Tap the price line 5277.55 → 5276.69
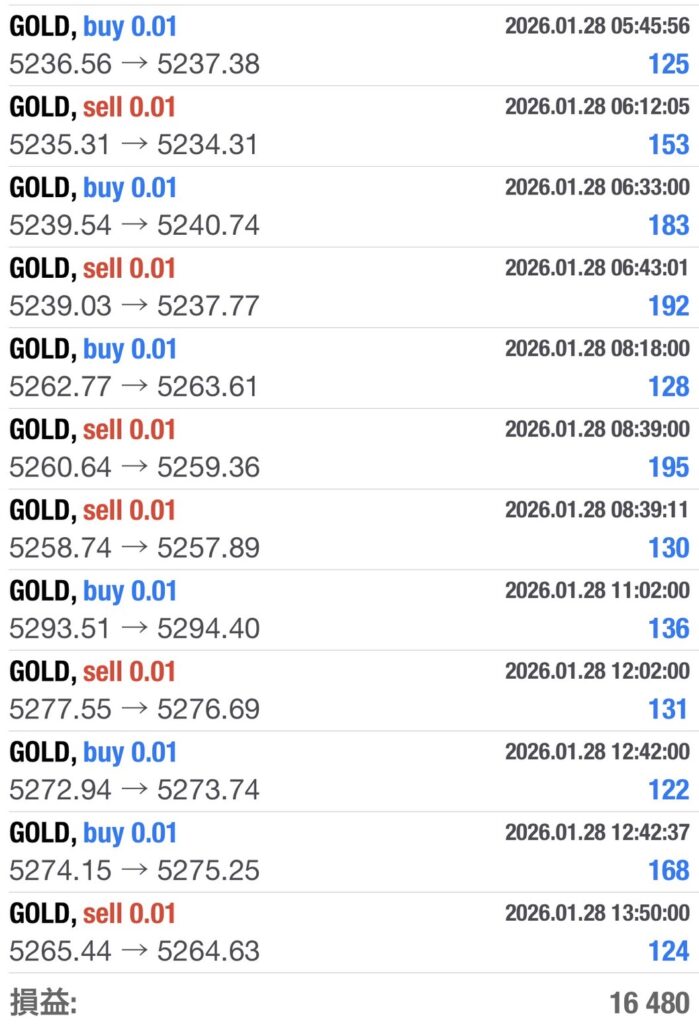The width and height of the screenshot is (699, 1024). coord(134,709)
